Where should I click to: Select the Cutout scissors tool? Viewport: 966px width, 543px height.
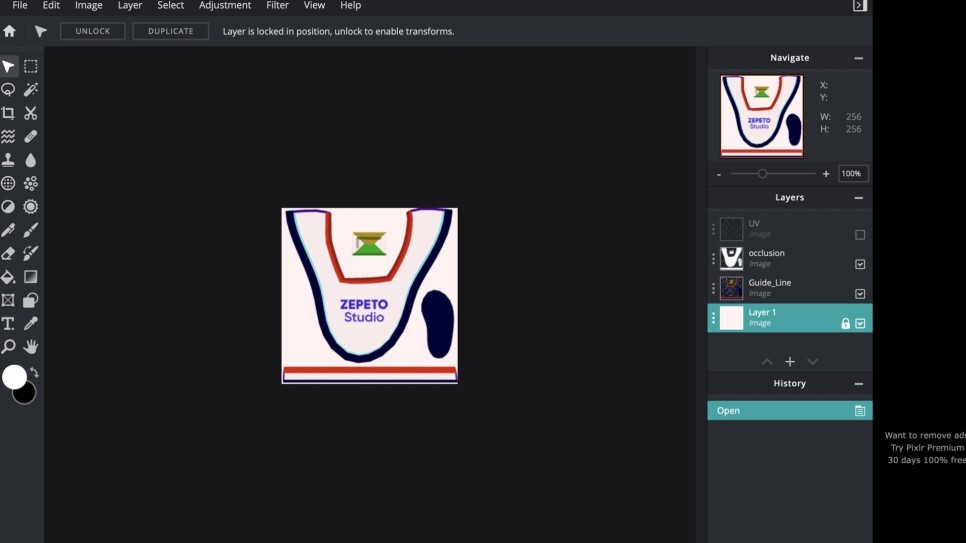pos(30,113)
